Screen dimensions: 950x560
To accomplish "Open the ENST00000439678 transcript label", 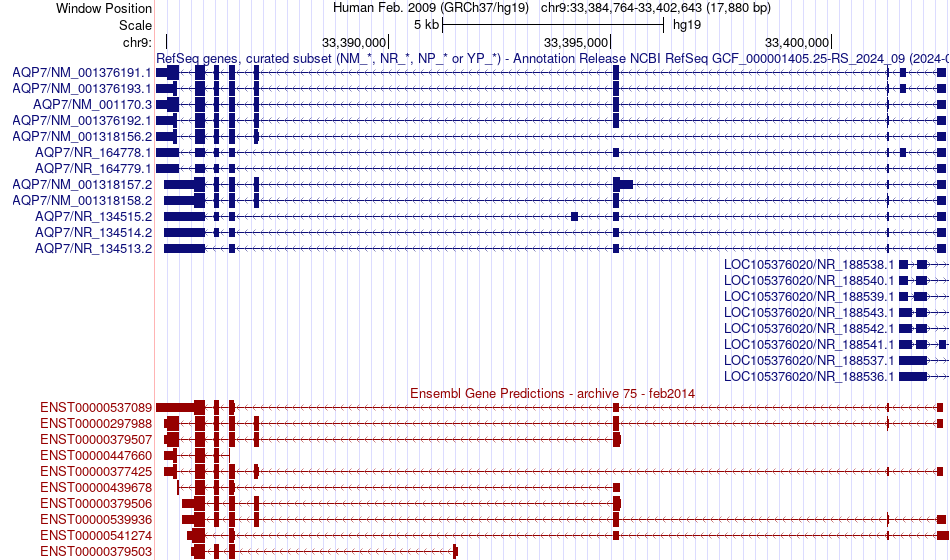I will [96, 487].
